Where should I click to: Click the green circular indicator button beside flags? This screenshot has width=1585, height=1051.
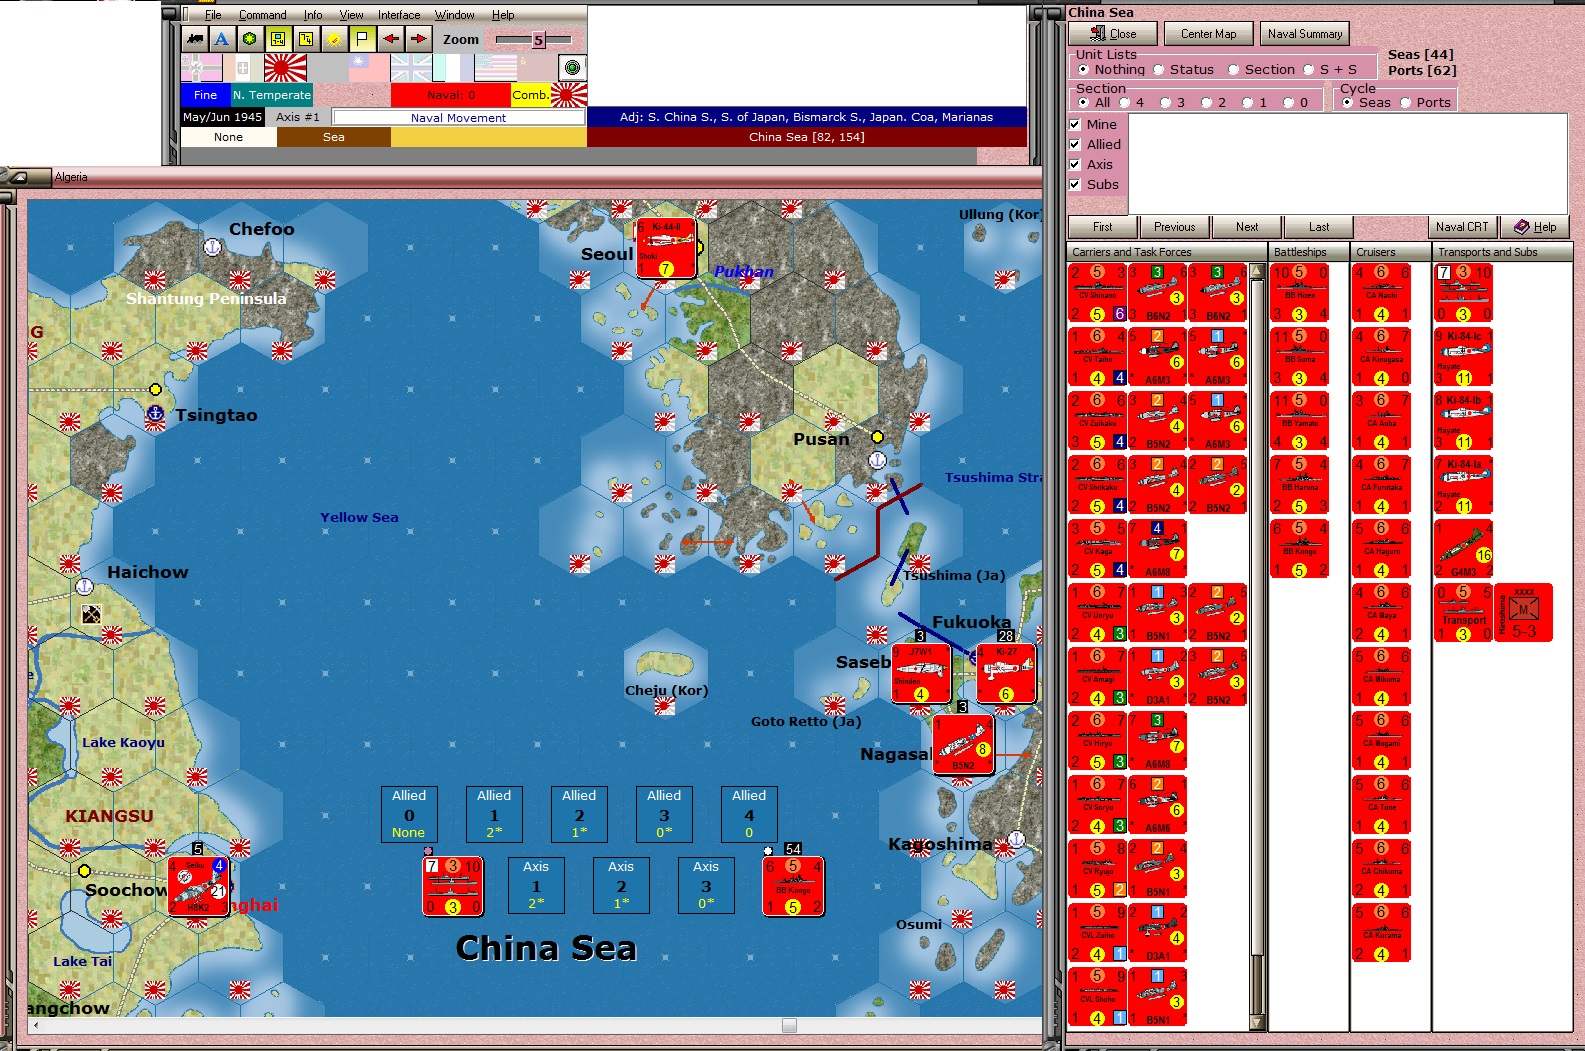(572, 68)
